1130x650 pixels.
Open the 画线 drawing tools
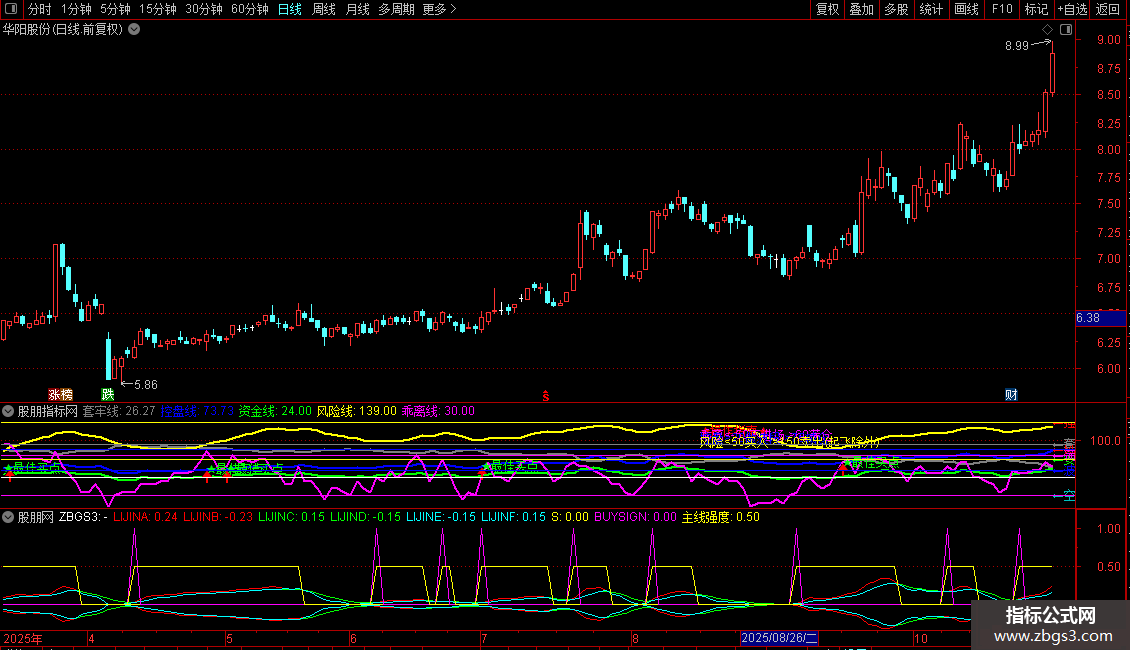[966, 10]
